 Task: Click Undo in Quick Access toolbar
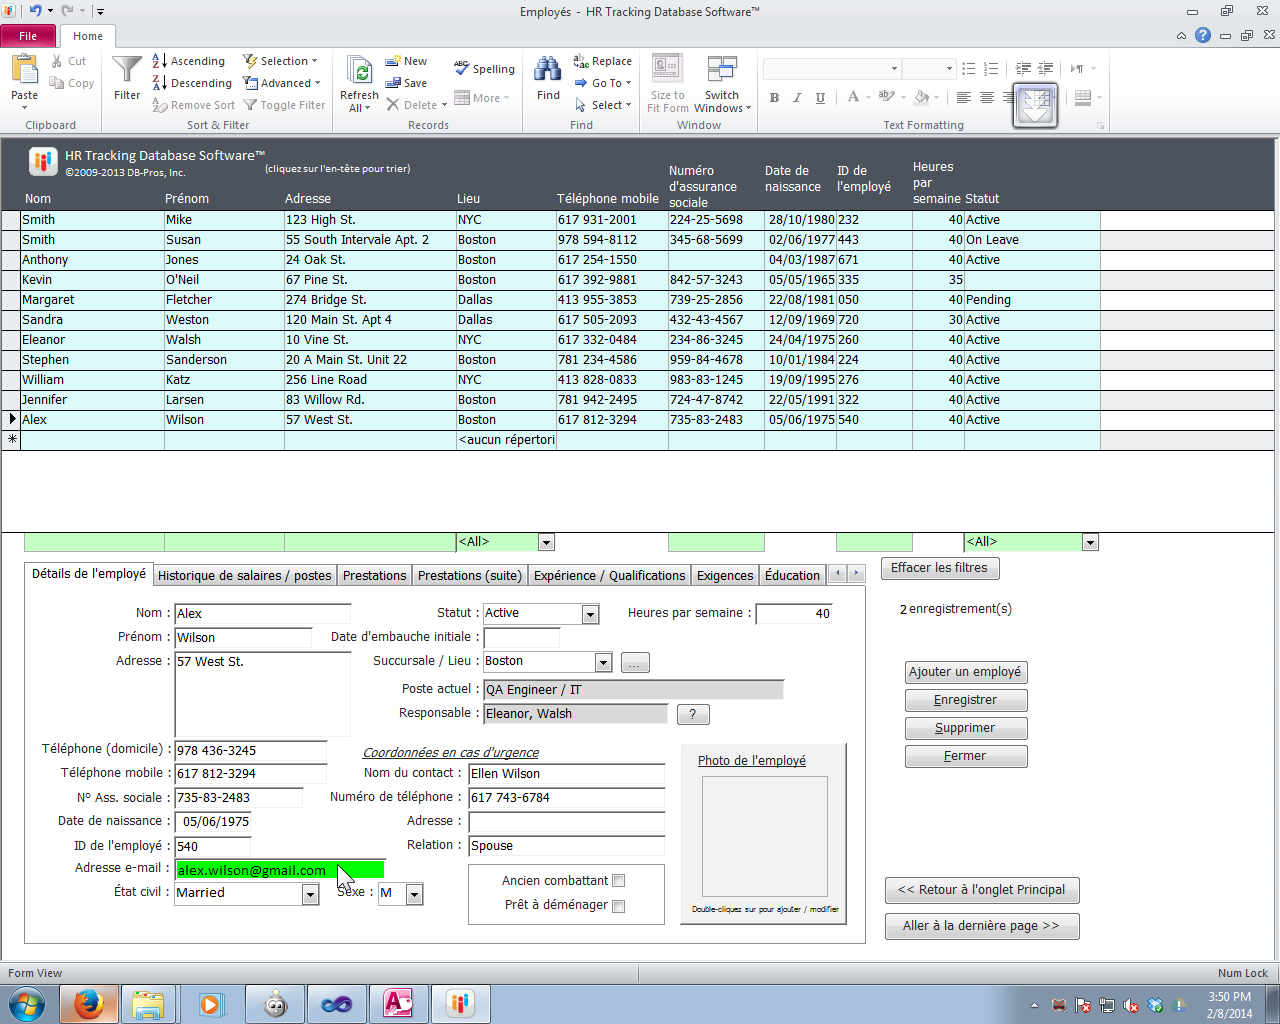tap(35, 11)
